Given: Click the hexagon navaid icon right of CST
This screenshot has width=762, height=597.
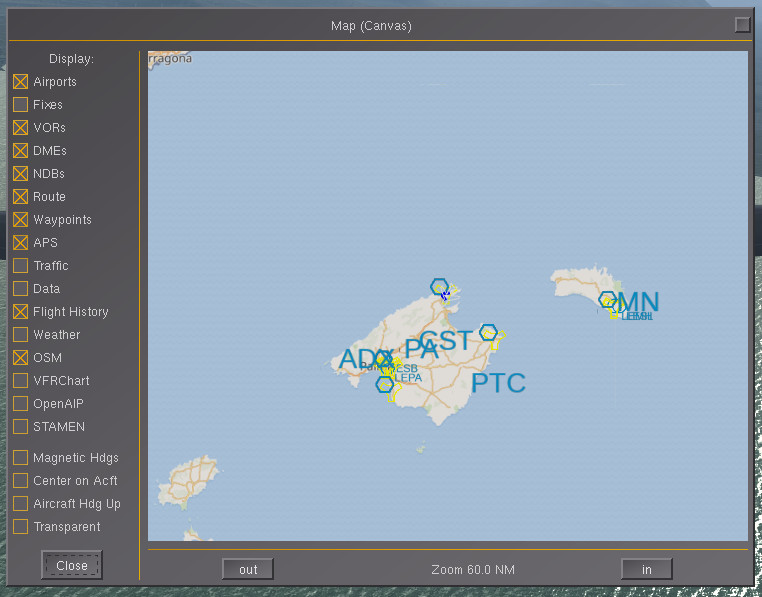Looking at the screenshot, I should [x=488, y=333].
